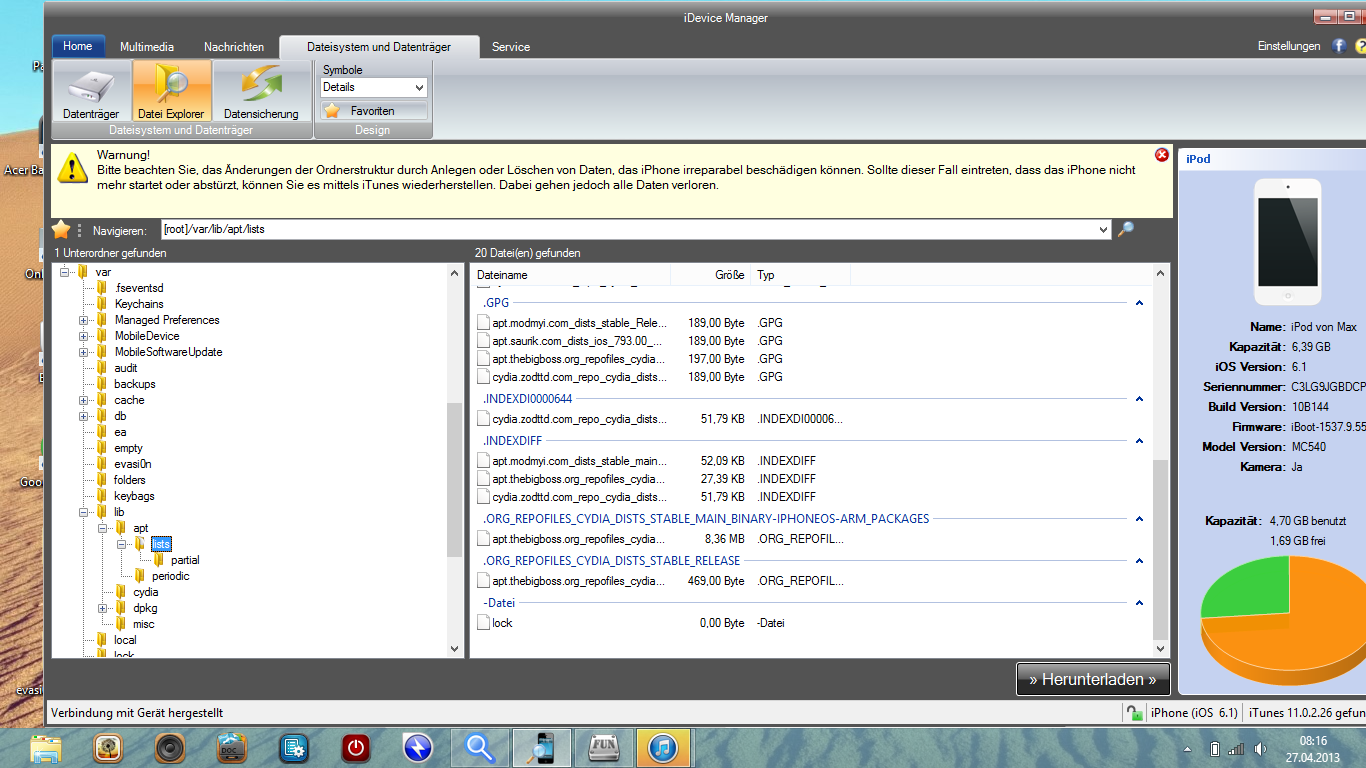Expand the cache folder node
The width and height of the screenshot is (1366, 768).
83,400
